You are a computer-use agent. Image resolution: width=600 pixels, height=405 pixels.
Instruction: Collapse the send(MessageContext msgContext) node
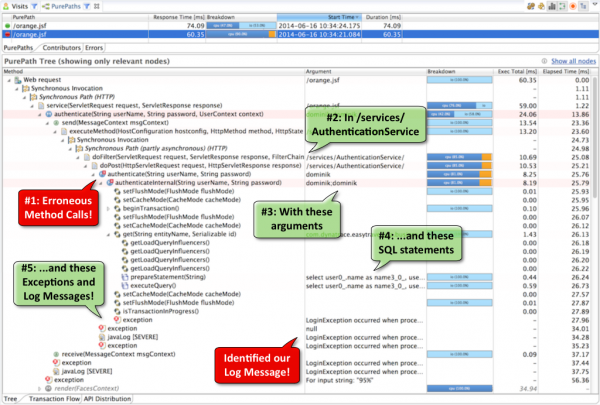click(47, 123)
